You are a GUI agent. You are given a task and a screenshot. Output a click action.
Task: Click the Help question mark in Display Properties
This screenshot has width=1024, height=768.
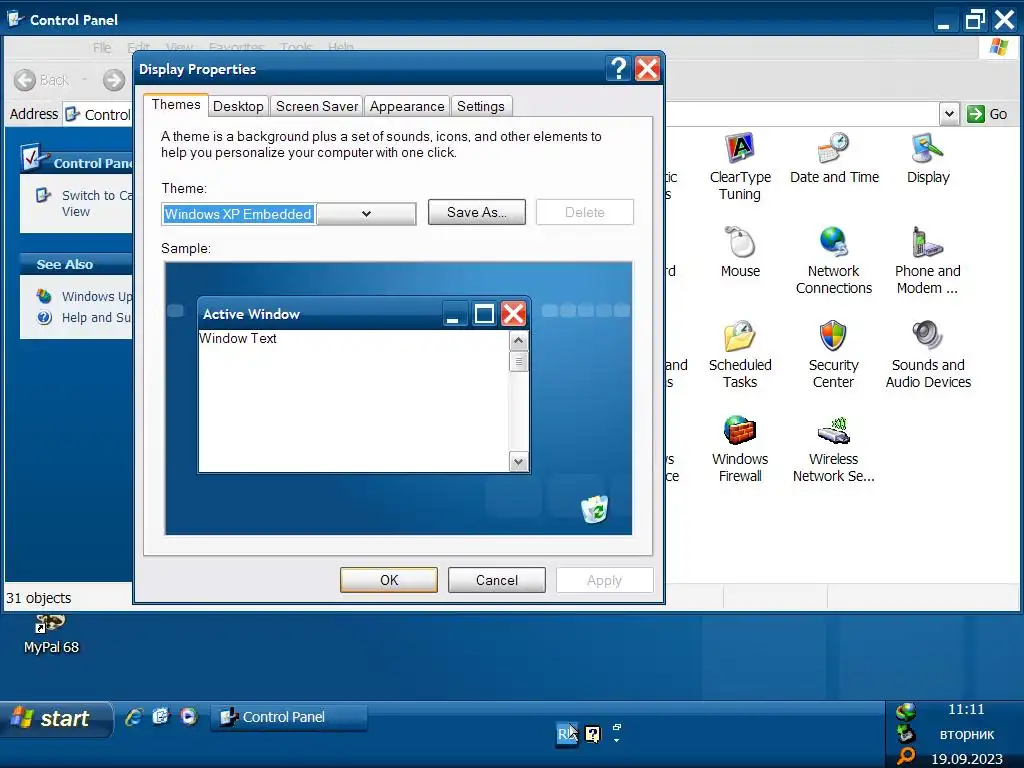tap(618, 69)
